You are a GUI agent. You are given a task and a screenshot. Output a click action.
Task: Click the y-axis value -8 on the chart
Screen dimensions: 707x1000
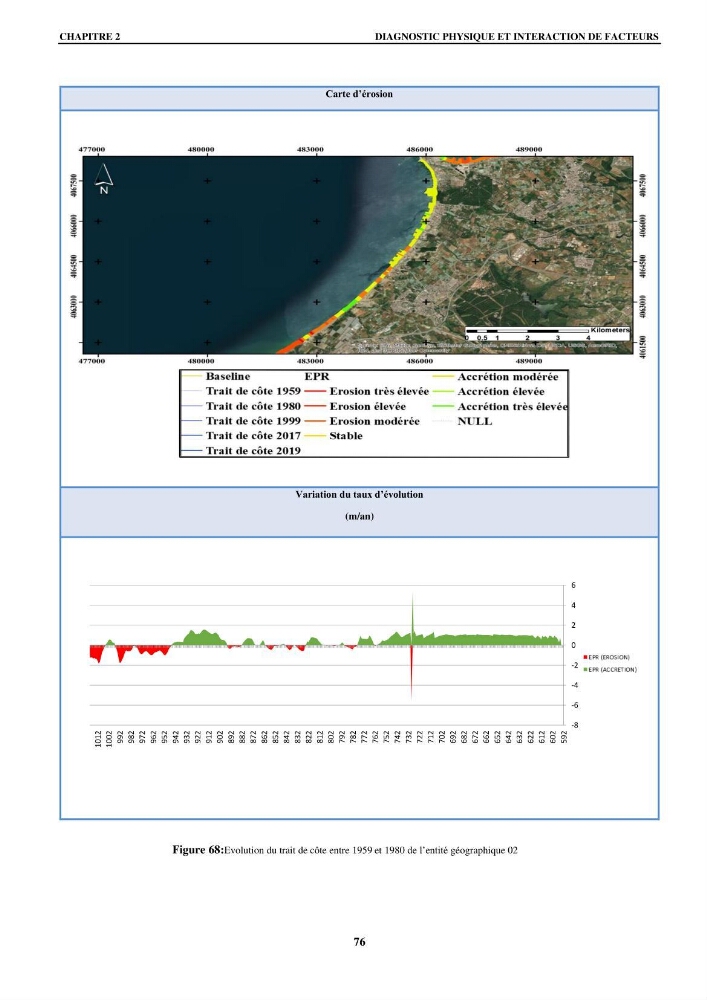(574, 725)
